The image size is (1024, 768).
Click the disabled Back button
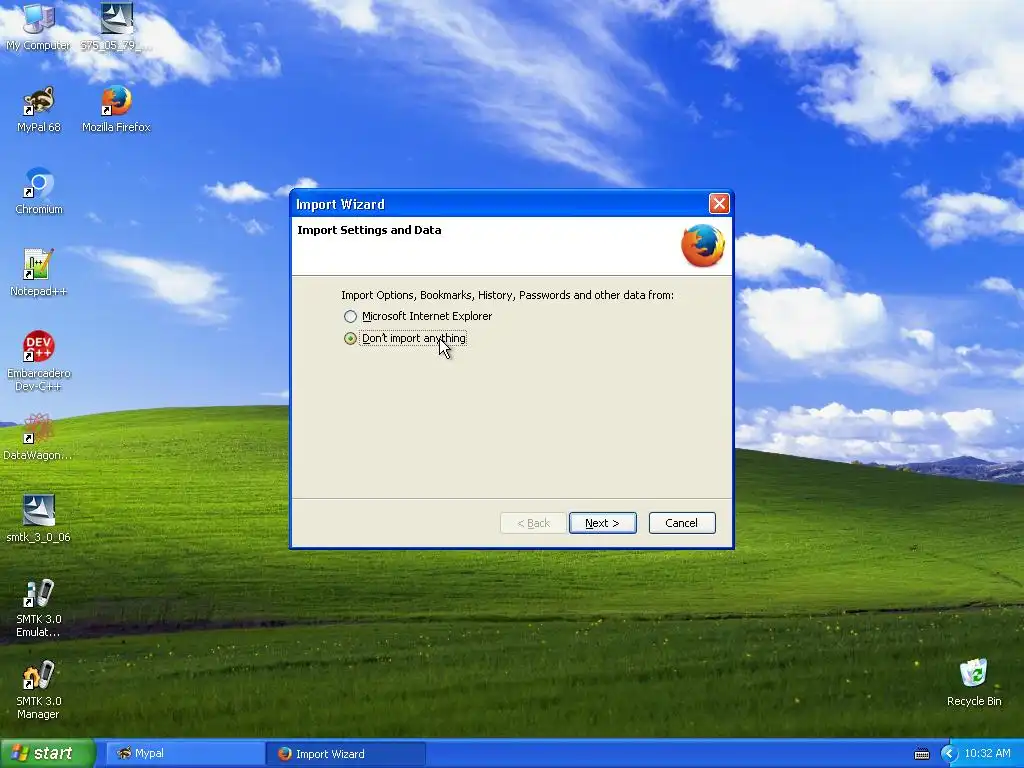[x=533, y=523]
